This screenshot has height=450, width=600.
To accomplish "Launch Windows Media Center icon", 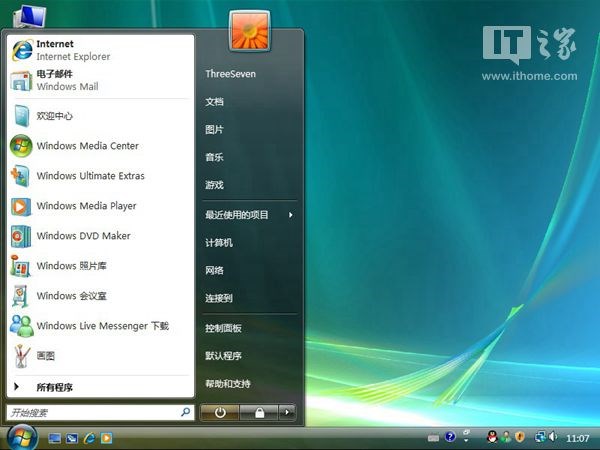I will (21, 146).
